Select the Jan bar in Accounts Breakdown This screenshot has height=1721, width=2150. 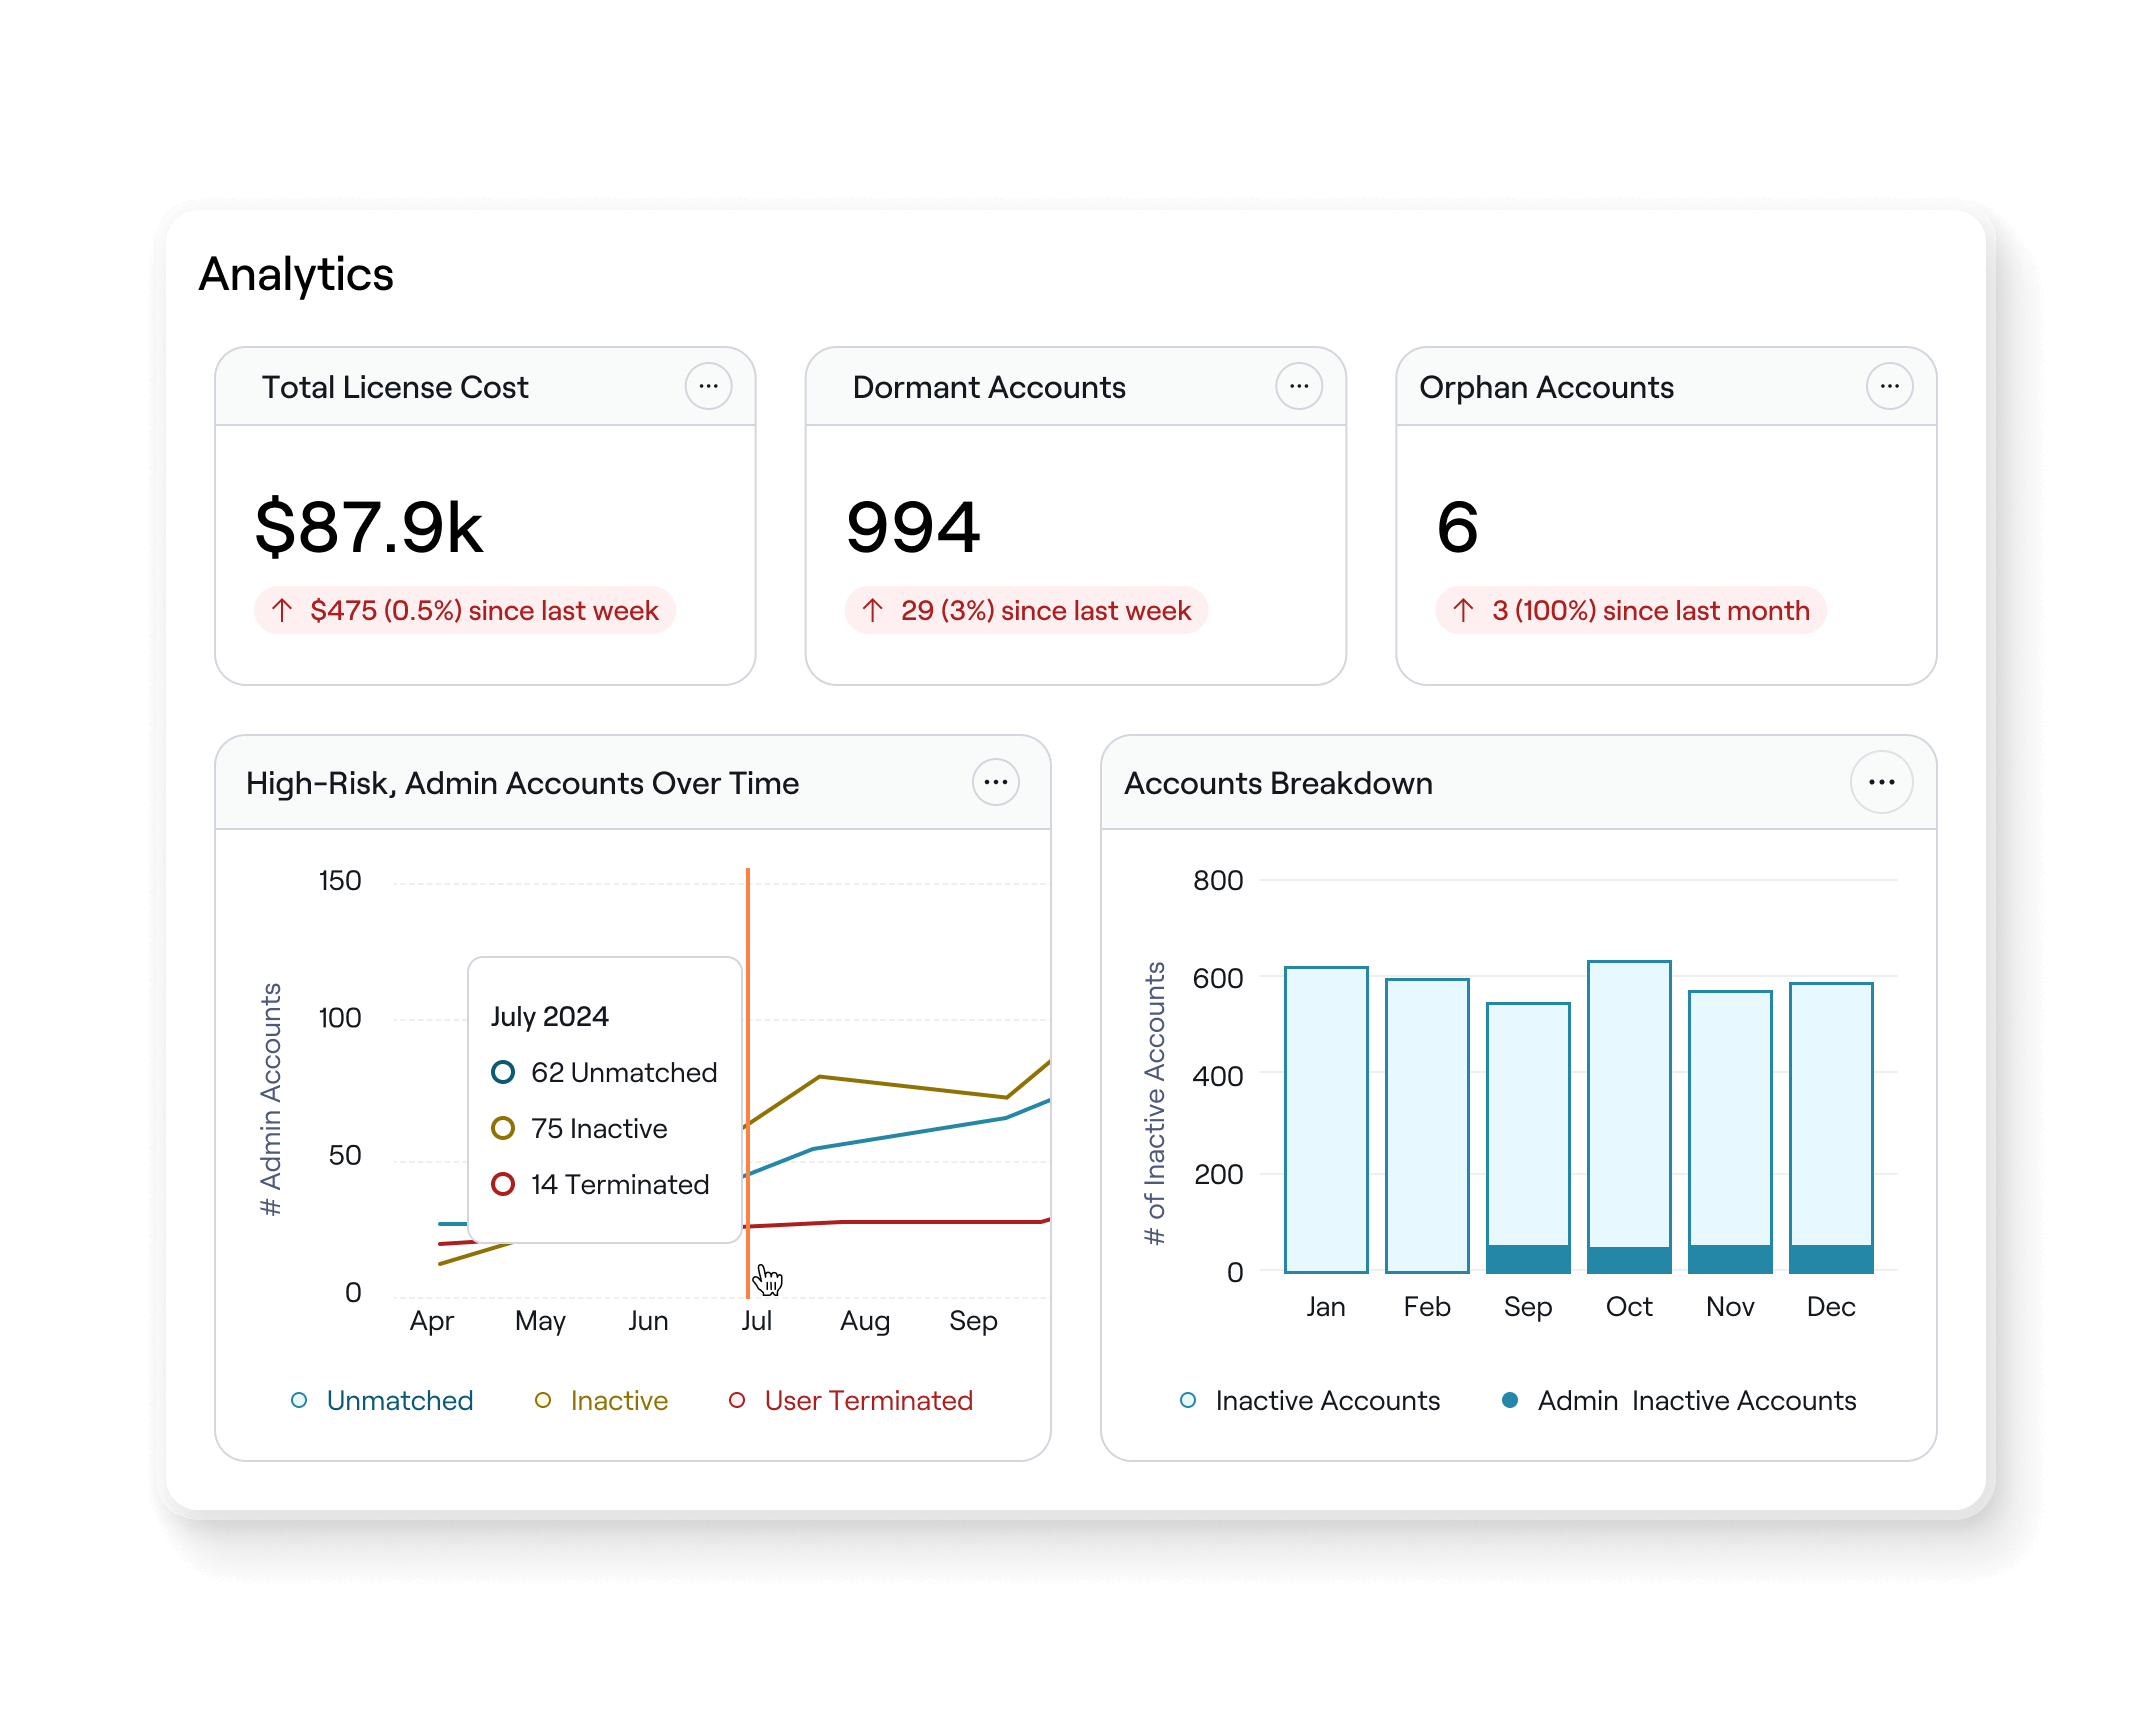point(1326,1118)
